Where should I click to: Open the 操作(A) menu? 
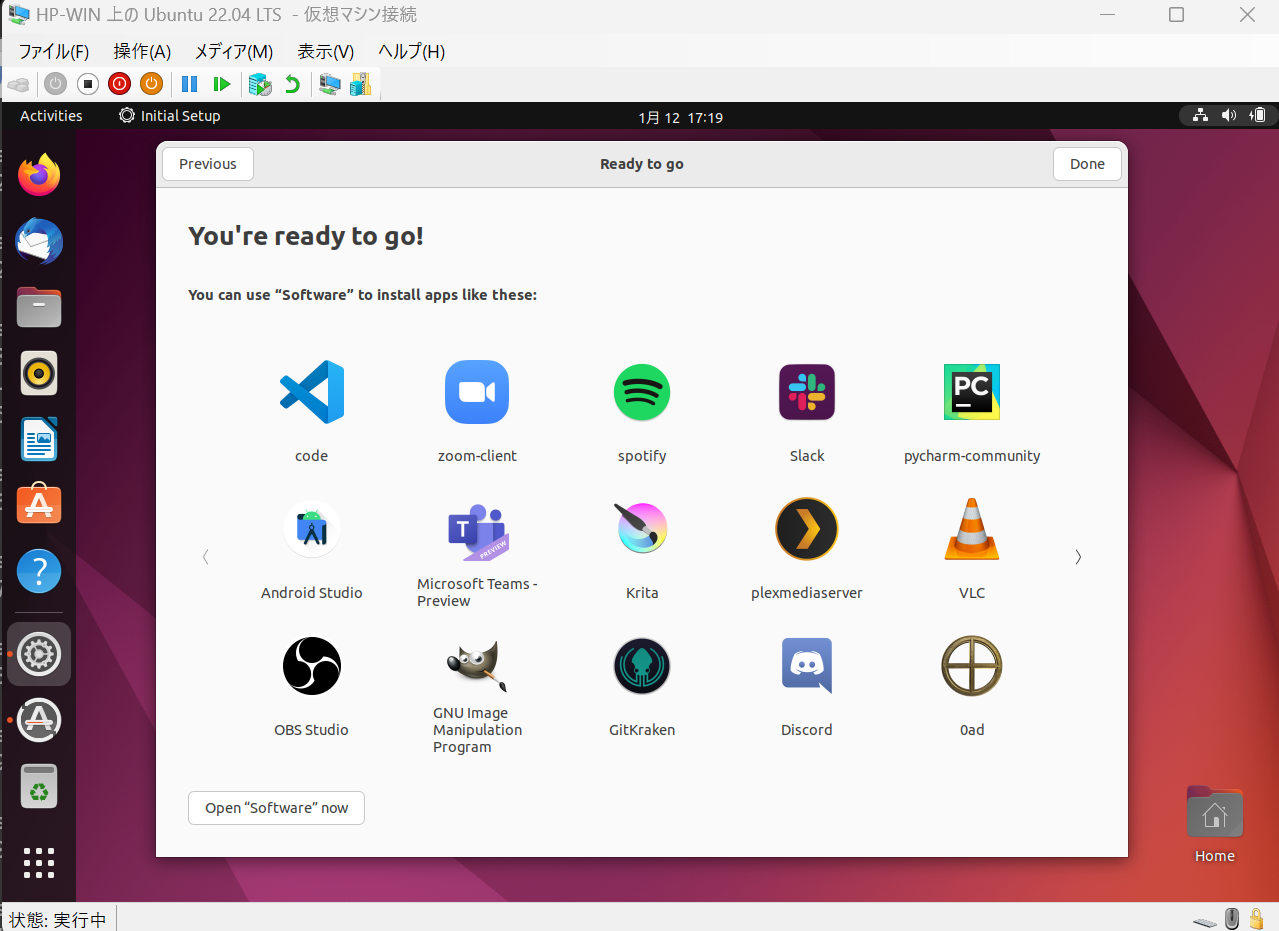142,51
